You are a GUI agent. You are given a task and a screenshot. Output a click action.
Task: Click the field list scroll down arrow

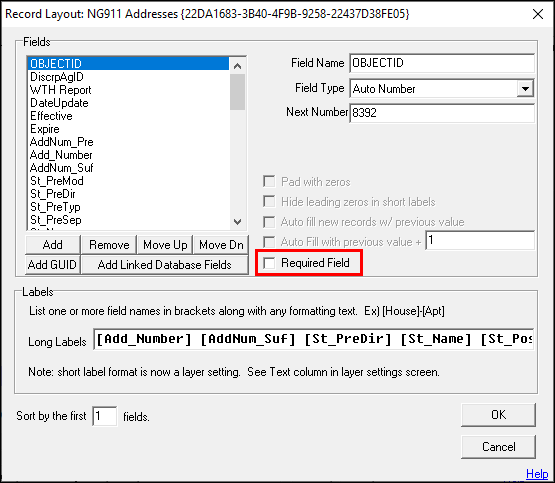[238, 222]
